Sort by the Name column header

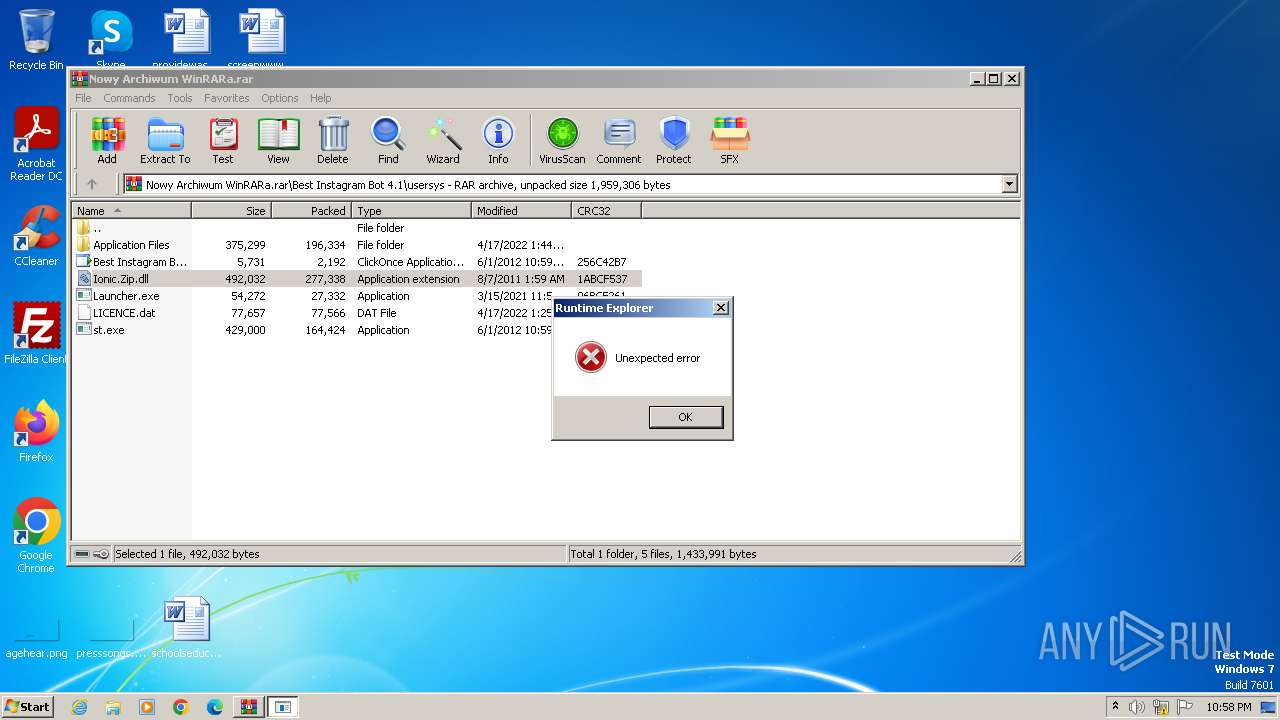point(132,211)
